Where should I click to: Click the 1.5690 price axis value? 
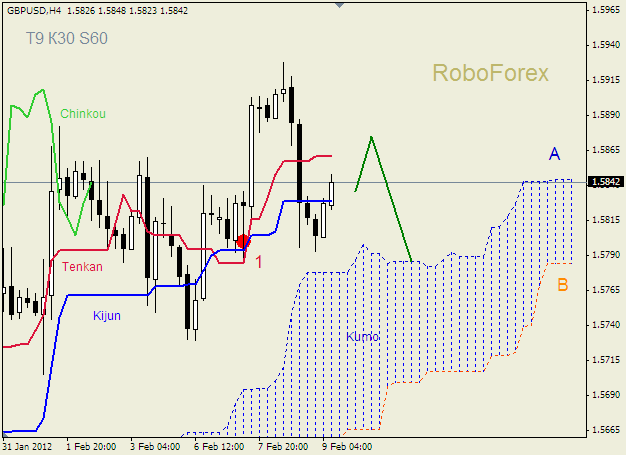(x=606, y=395)
